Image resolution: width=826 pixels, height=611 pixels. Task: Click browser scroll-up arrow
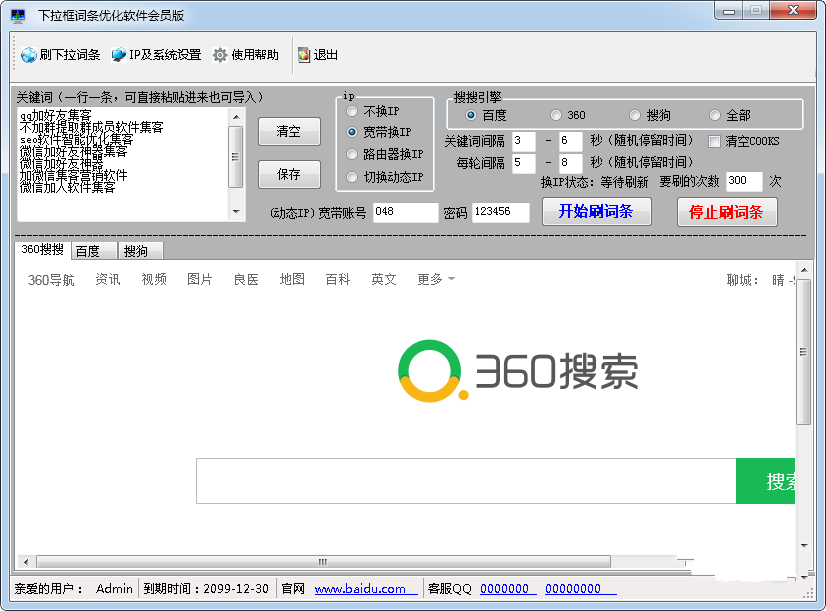tap(804, 270)
